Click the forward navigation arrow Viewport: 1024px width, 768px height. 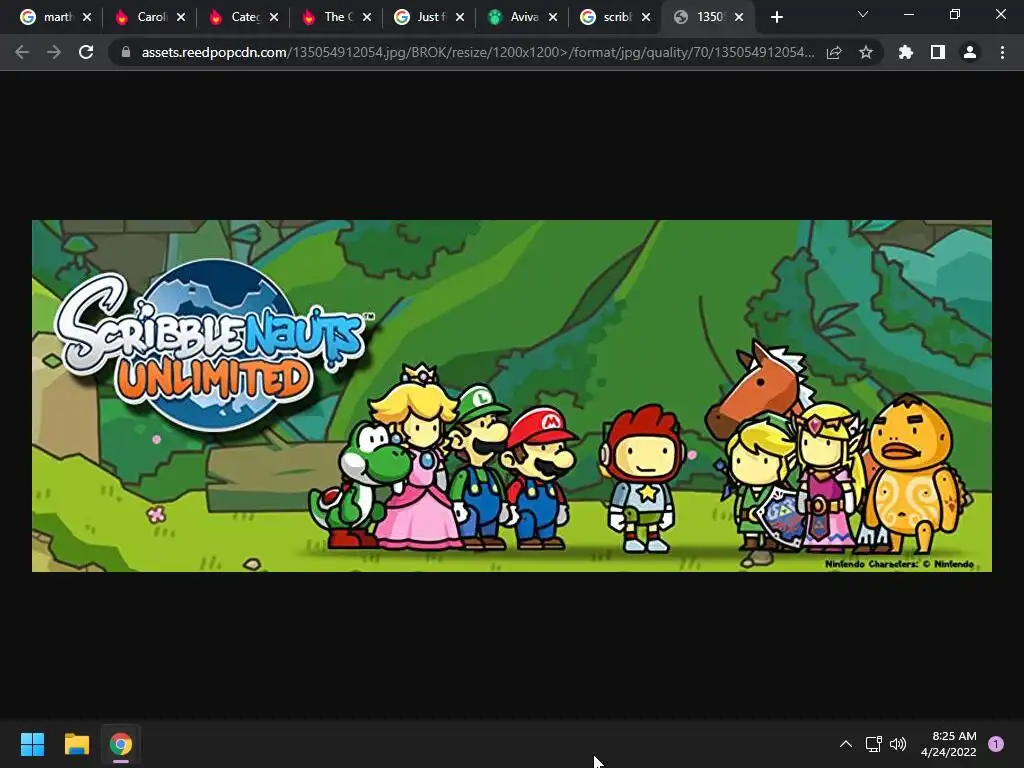pyautogui.click(x=54, y=52)
